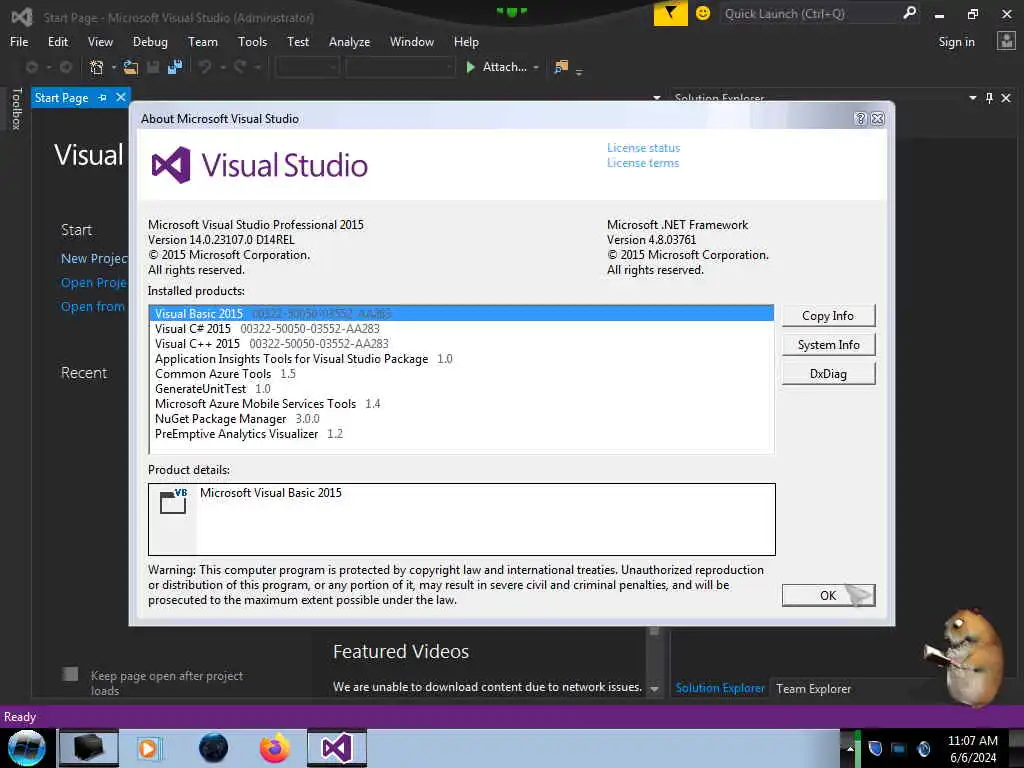Open the Undo history dropdown arrow
This screenshot has height=768, width=1024.
tap(223, 67)
